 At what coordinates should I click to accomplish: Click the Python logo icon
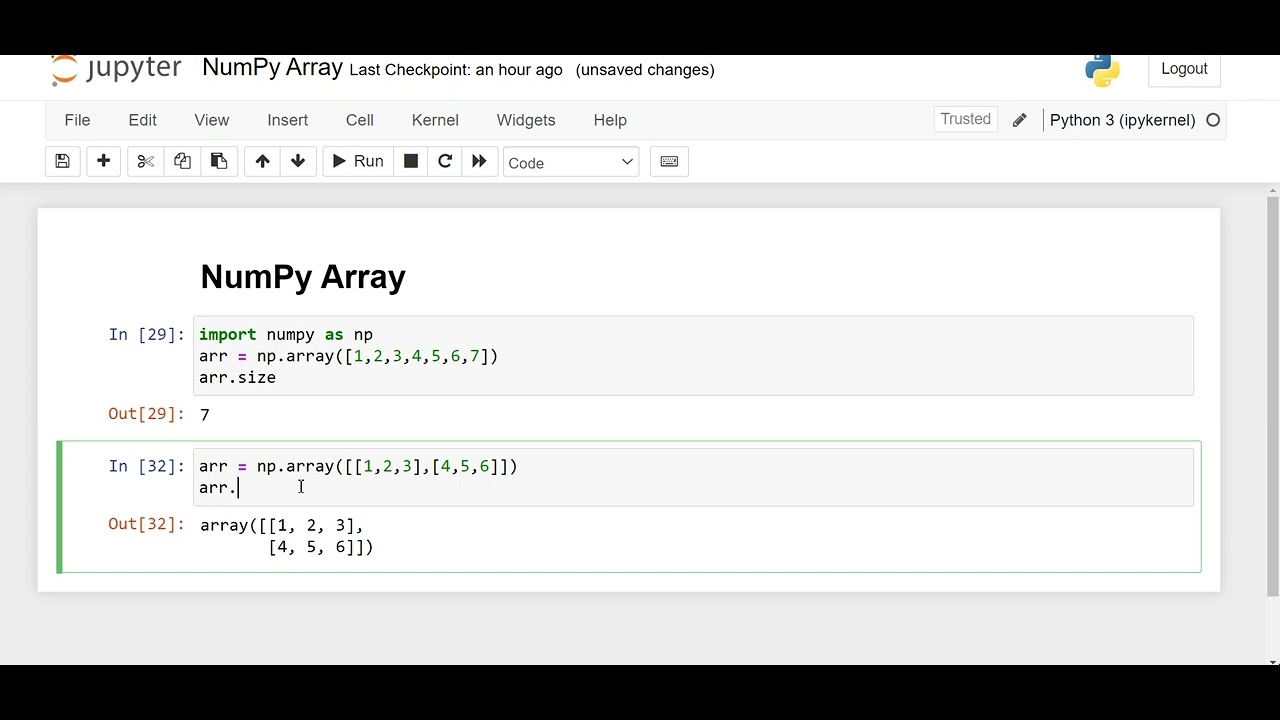pyautogui.click(x=1102, y=69)
